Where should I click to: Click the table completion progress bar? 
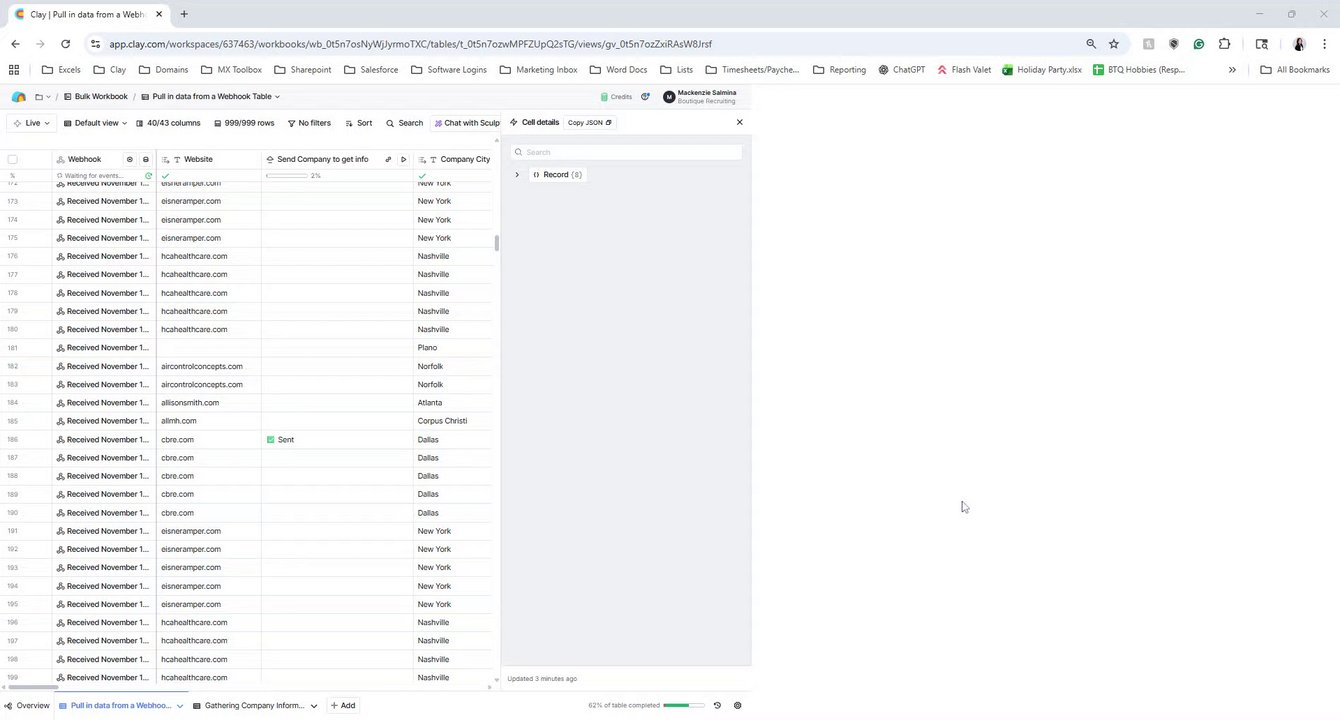tap(683, 706)
